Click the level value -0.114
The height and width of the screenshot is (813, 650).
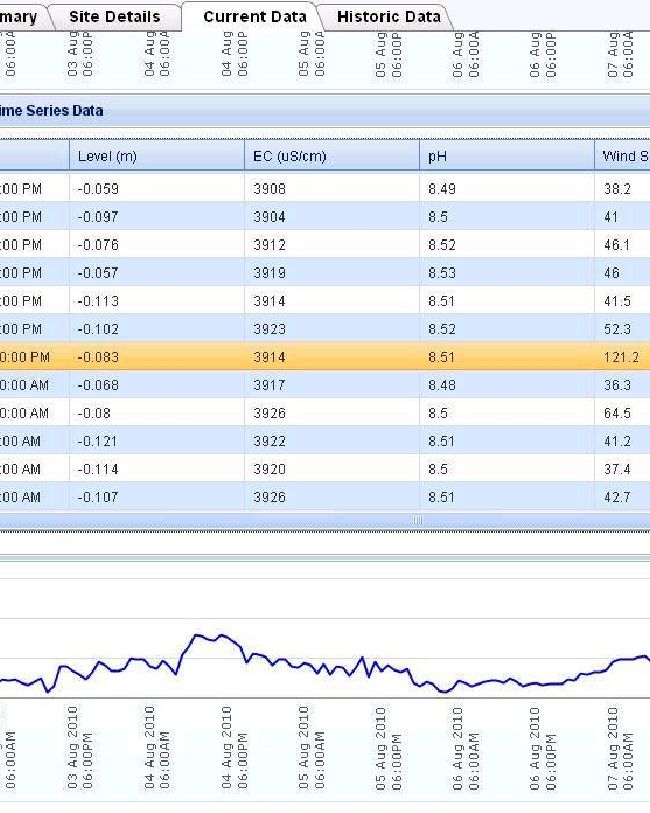coord(98,469)
